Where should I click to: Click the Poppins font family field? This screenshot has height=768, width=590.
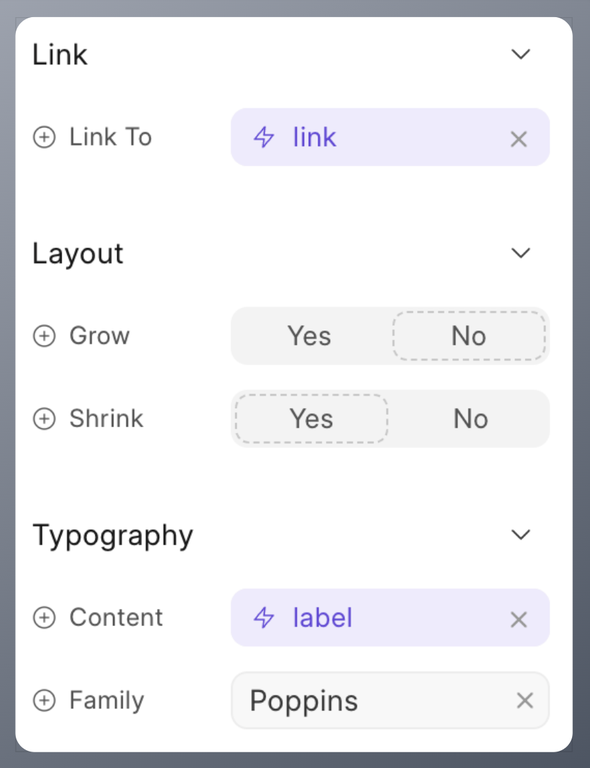390,700
